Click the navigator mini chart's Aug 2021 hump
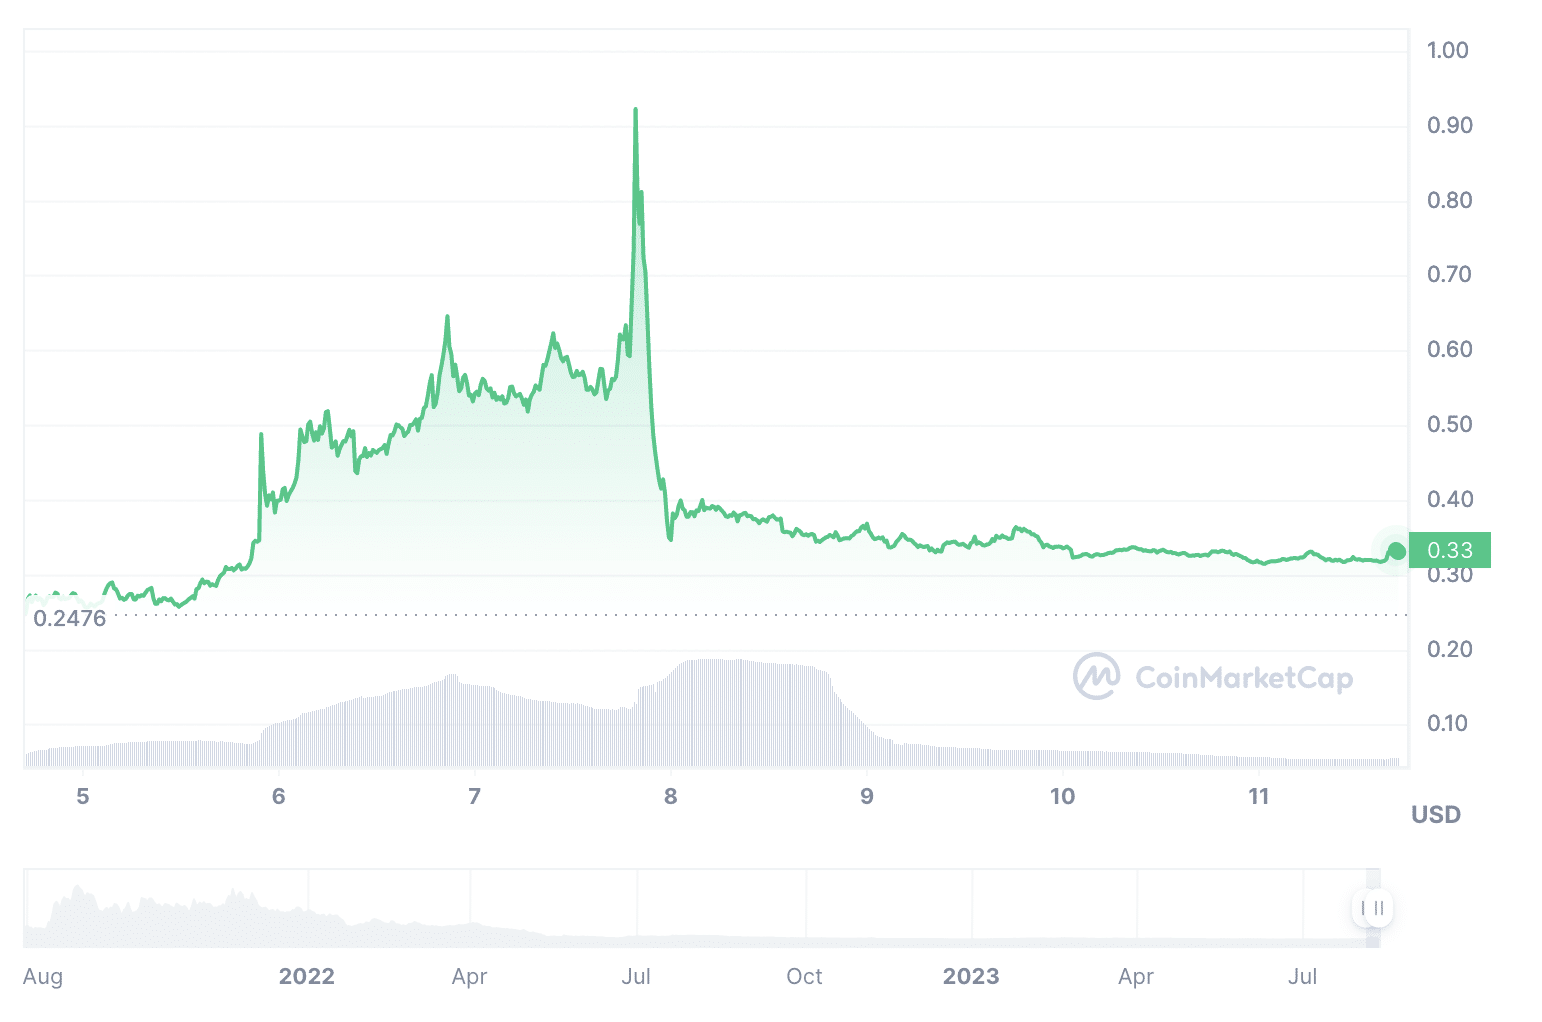 click(76, 901)
